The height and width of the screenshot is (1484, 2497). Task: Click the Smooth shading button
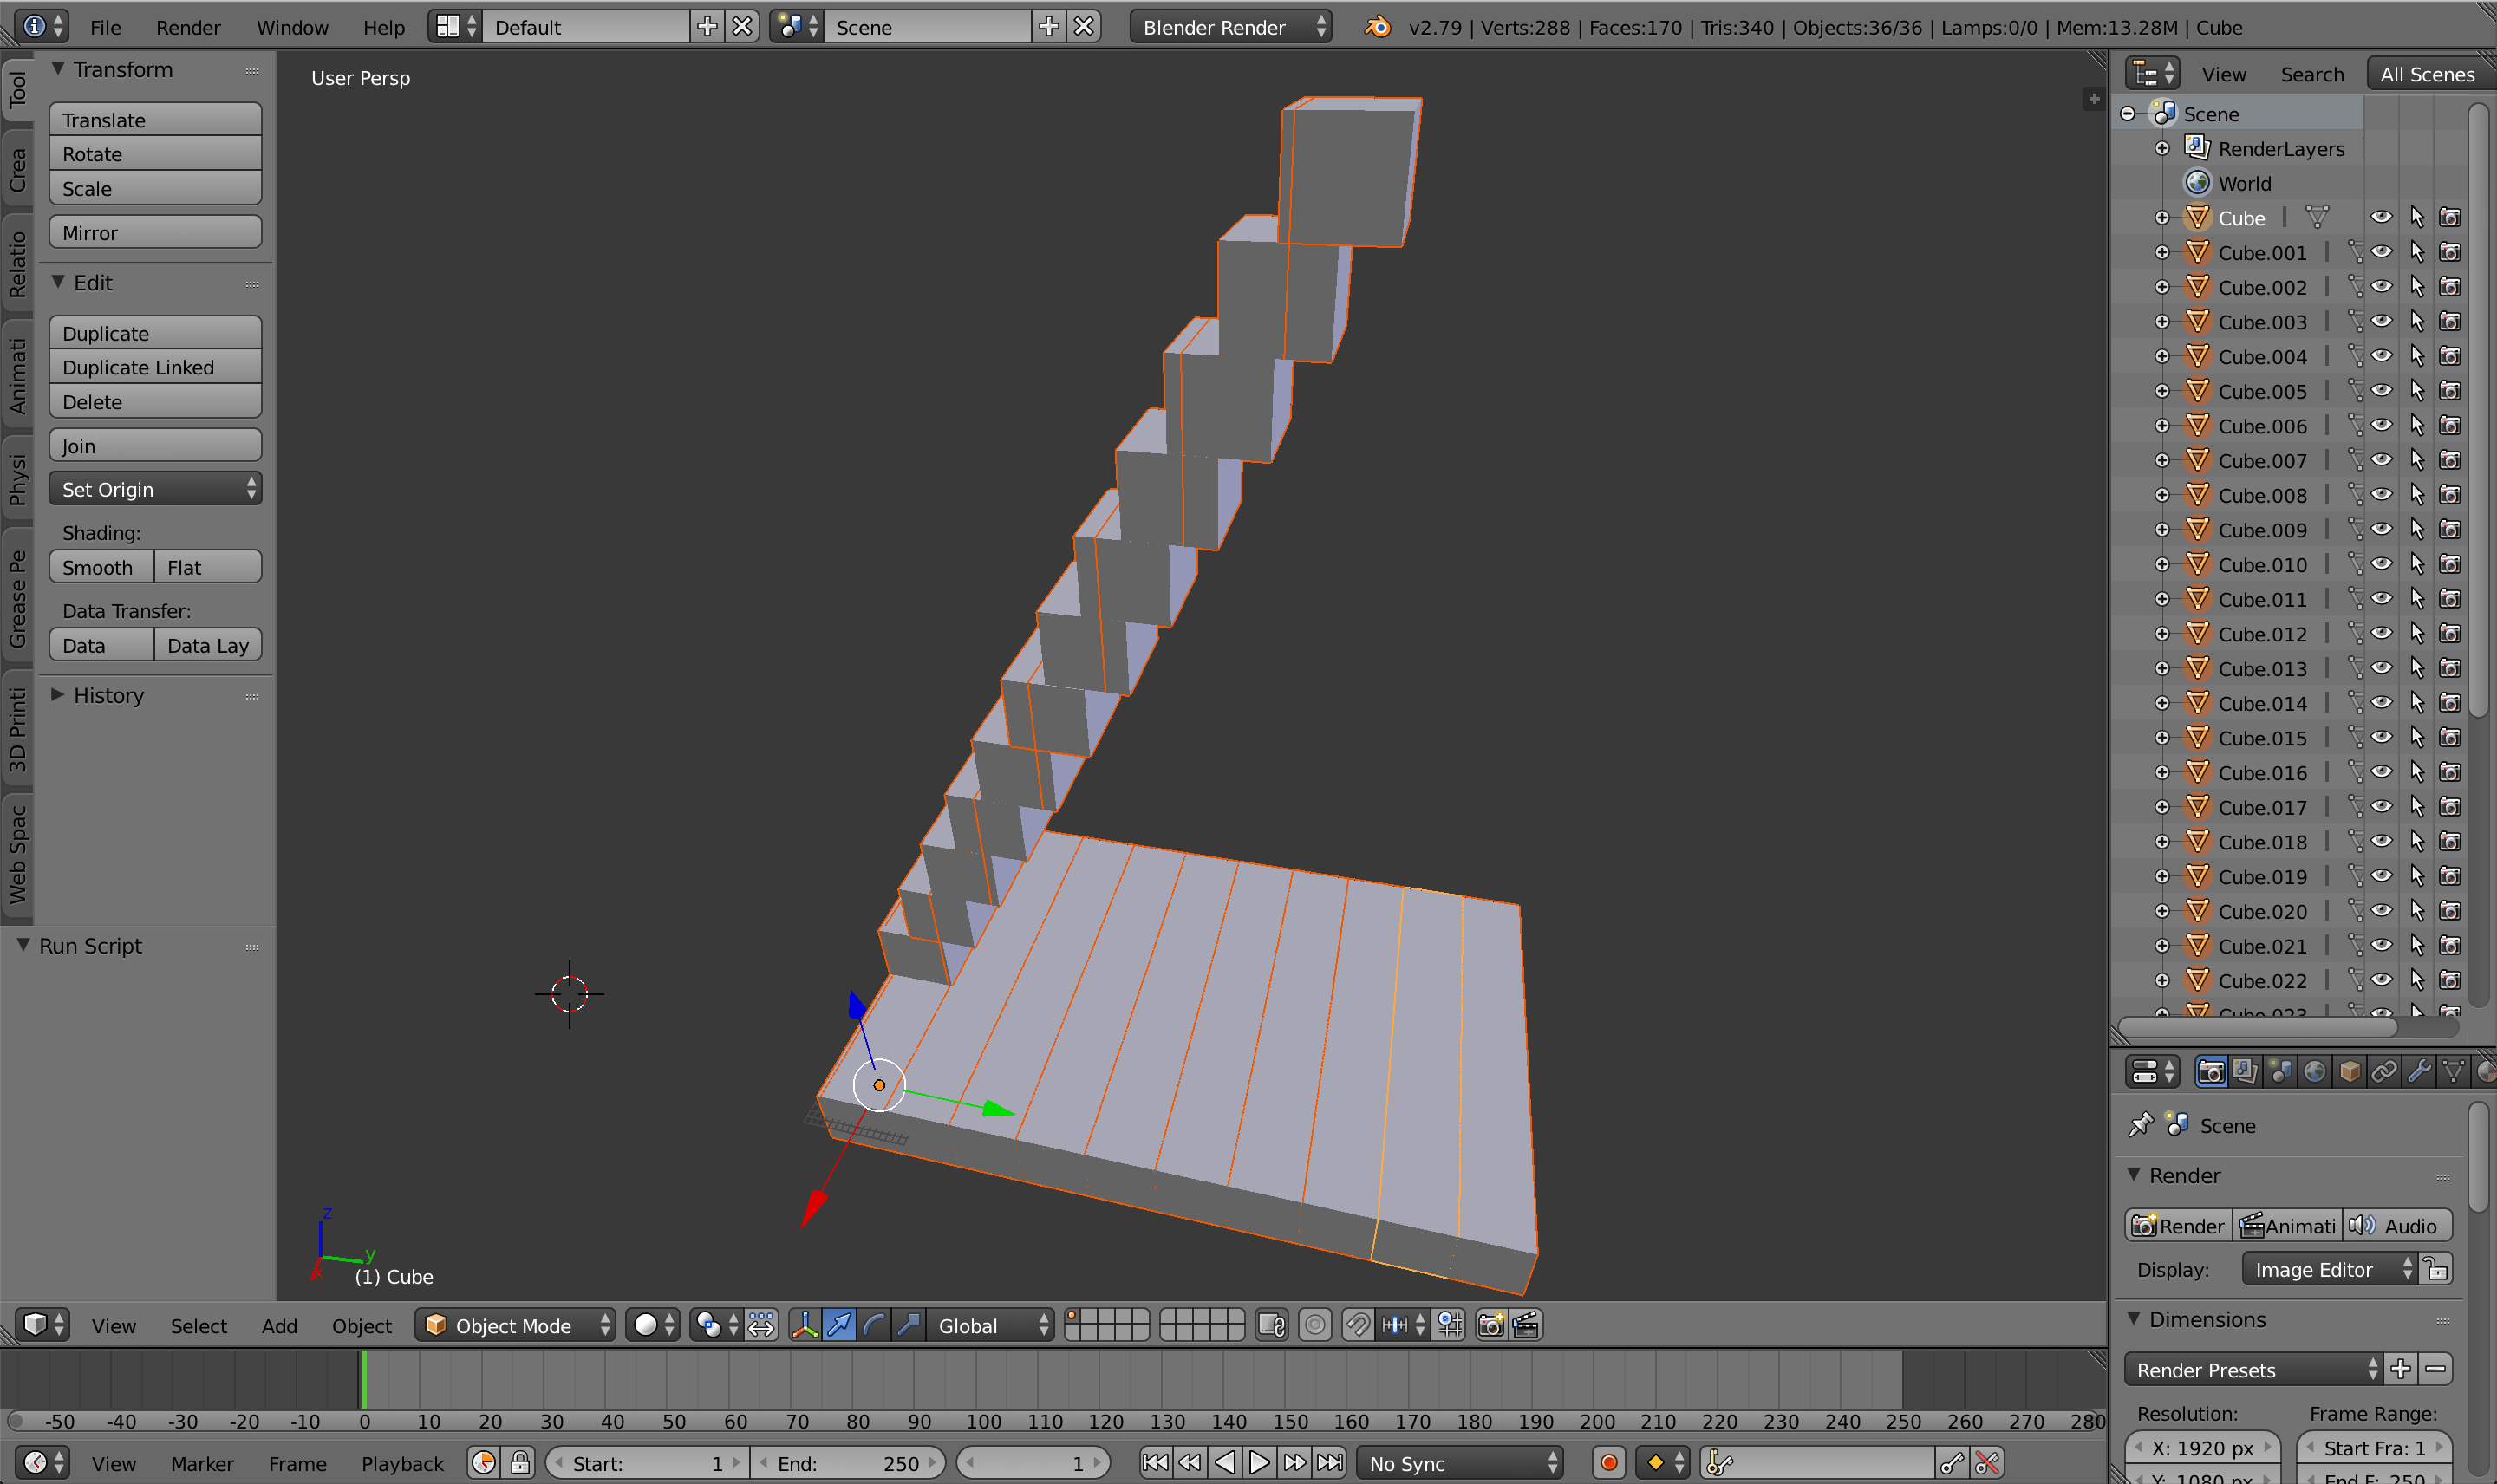point(100,567)
